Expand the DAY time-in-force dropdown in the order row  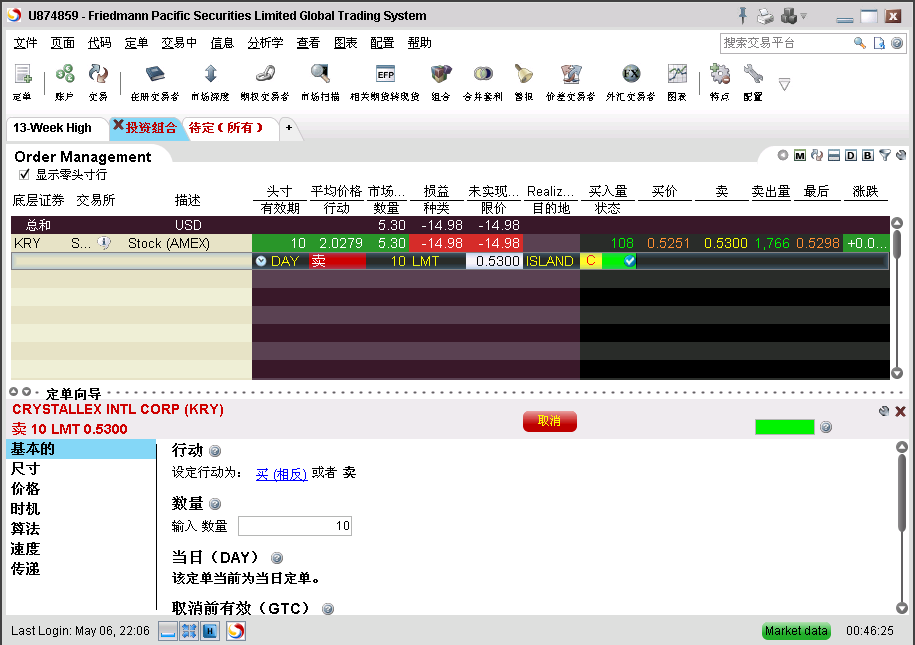click(x=261, y=261)
